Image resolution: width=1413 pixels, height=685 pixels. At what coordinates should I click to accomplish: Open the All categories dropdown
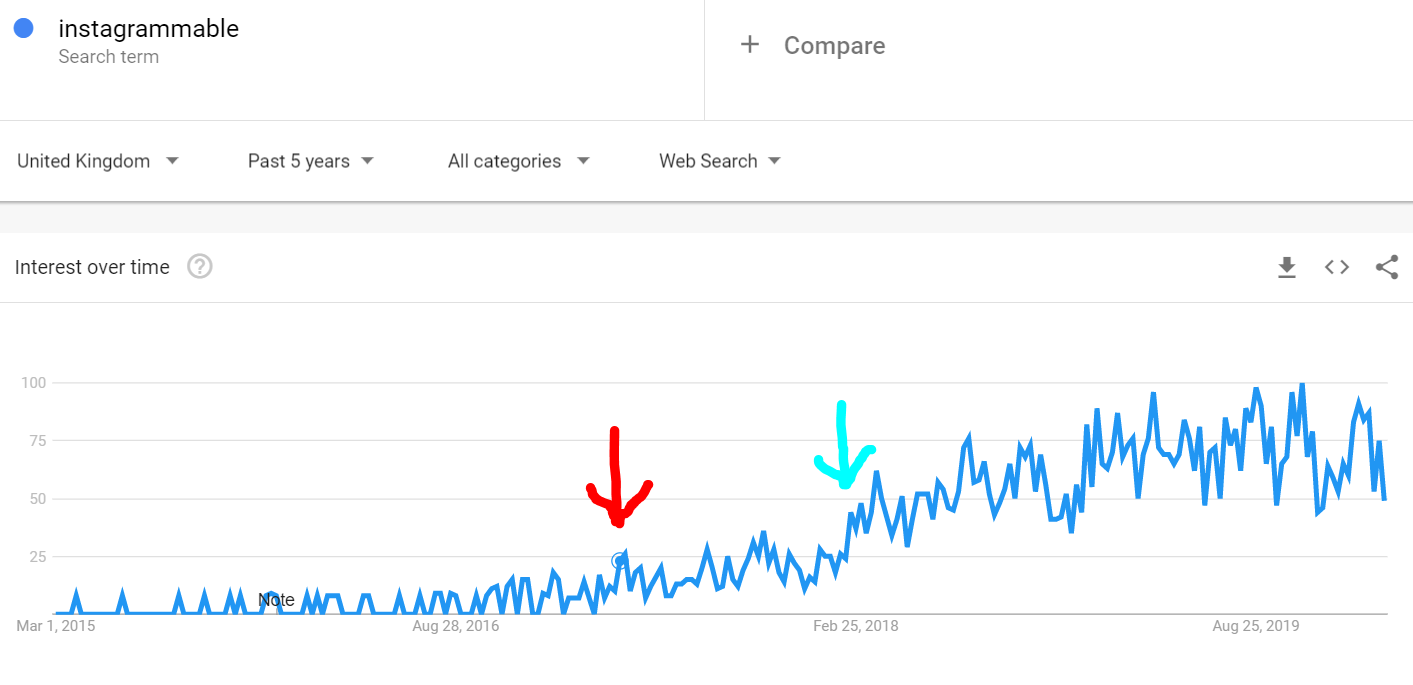click(519, 161)
